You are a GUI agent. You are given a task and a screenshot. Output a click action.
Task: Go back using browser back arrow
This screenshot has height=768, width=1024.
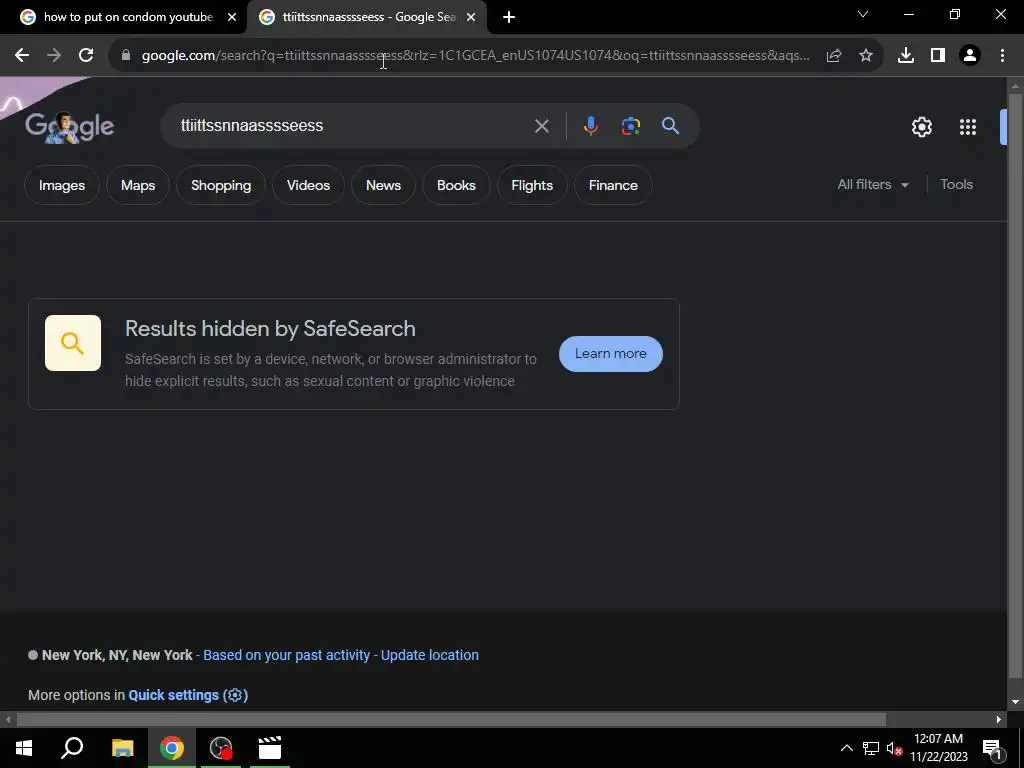coord(22,56)
